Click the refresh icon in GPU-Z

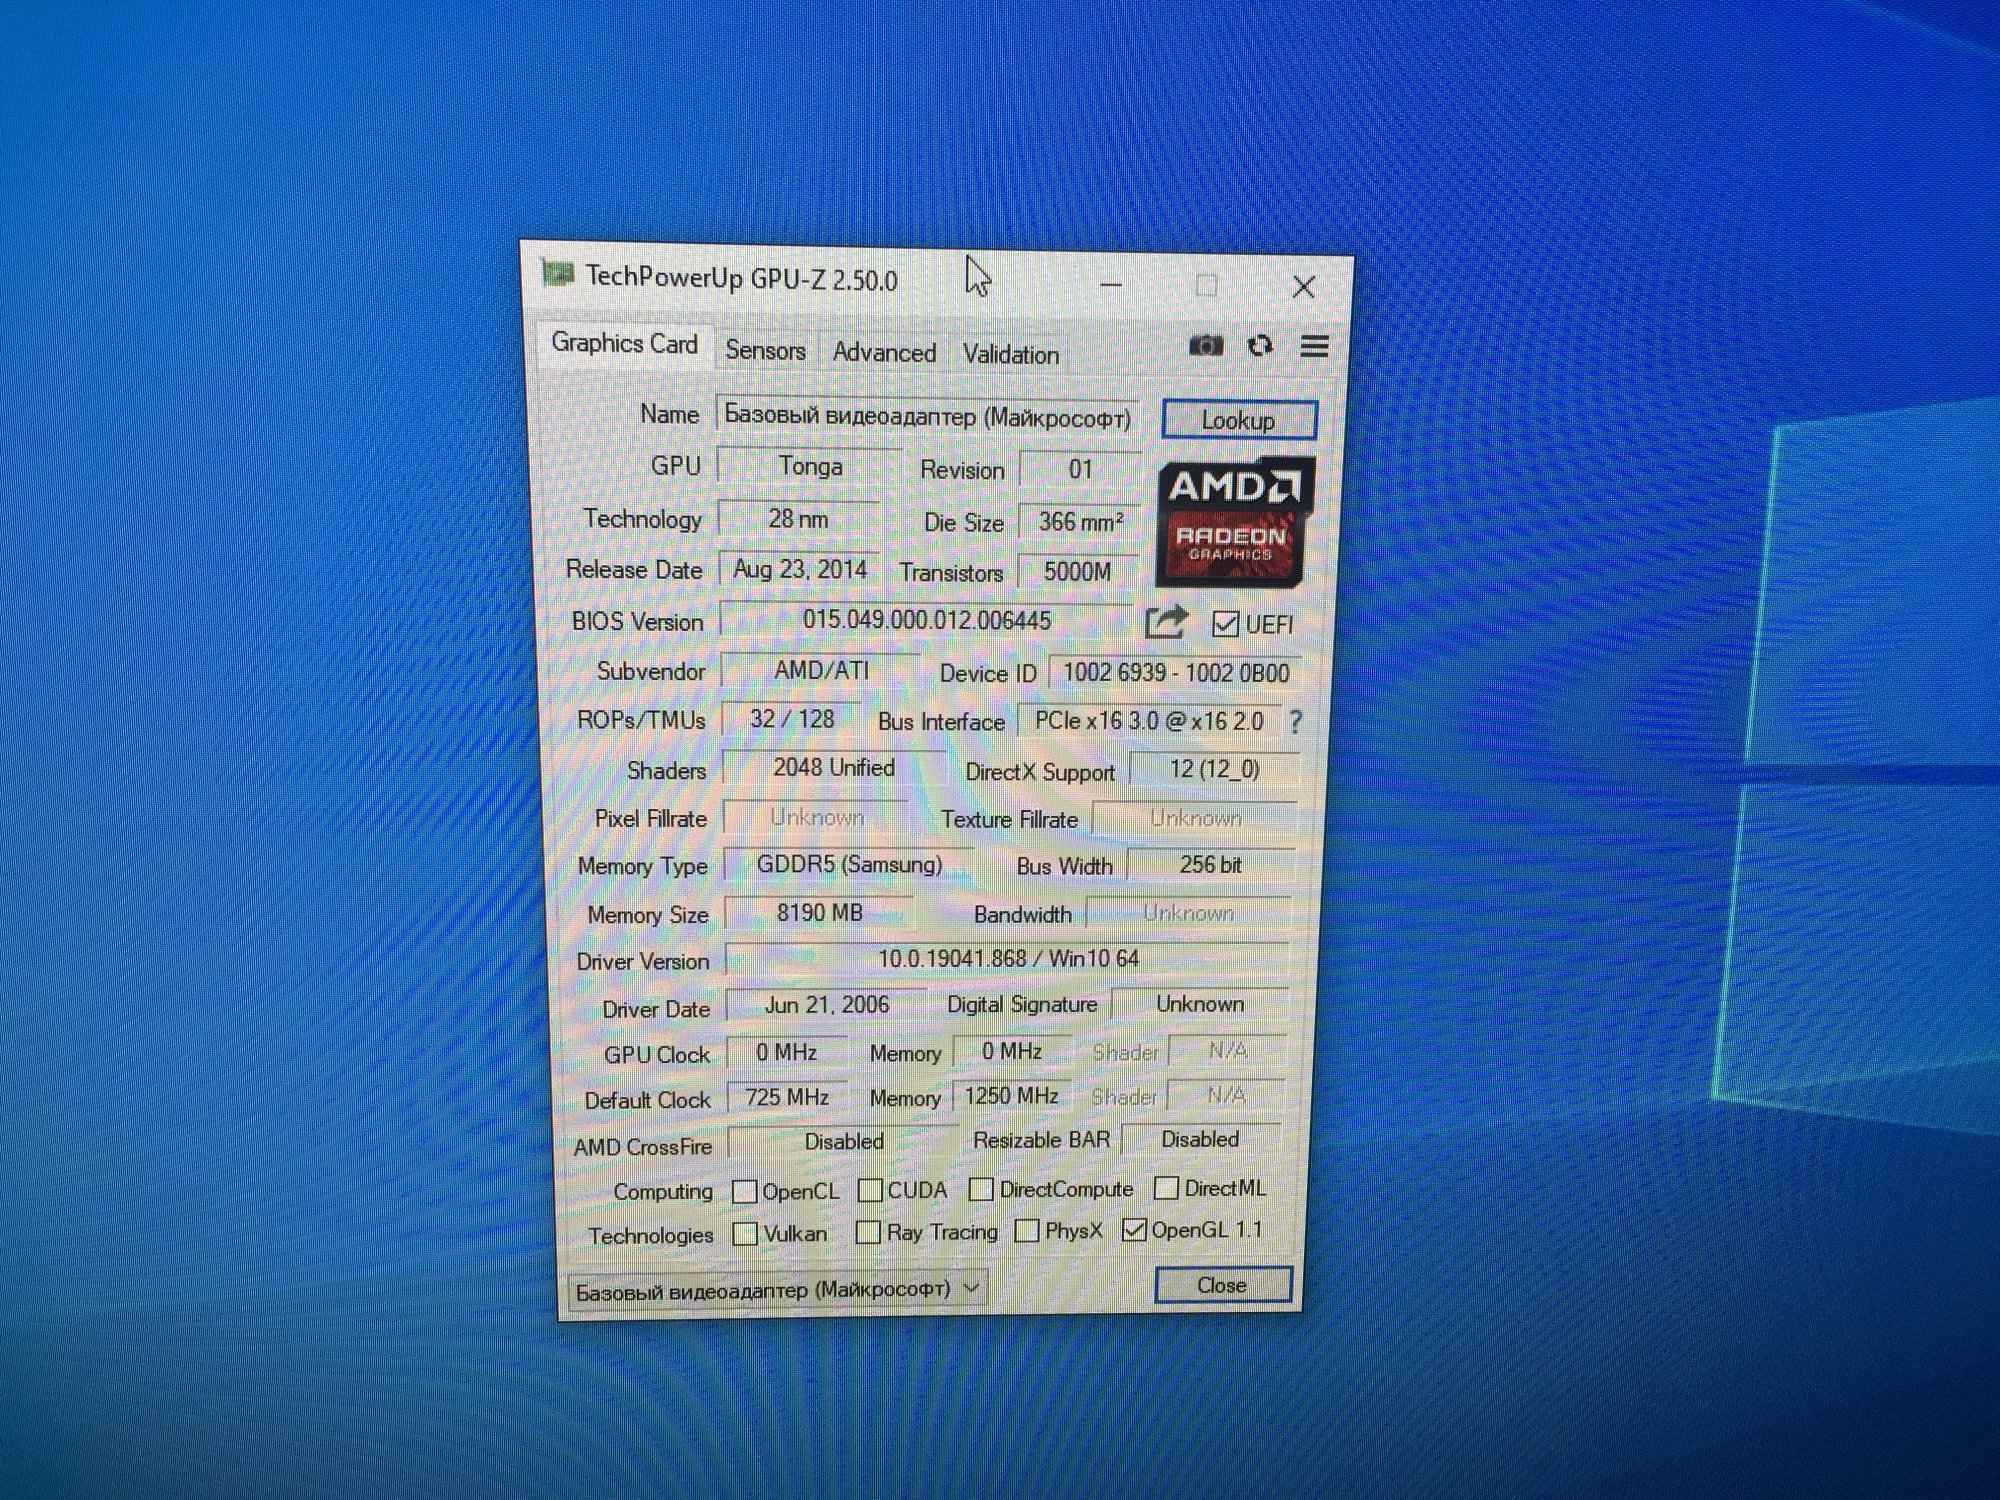1260,346
